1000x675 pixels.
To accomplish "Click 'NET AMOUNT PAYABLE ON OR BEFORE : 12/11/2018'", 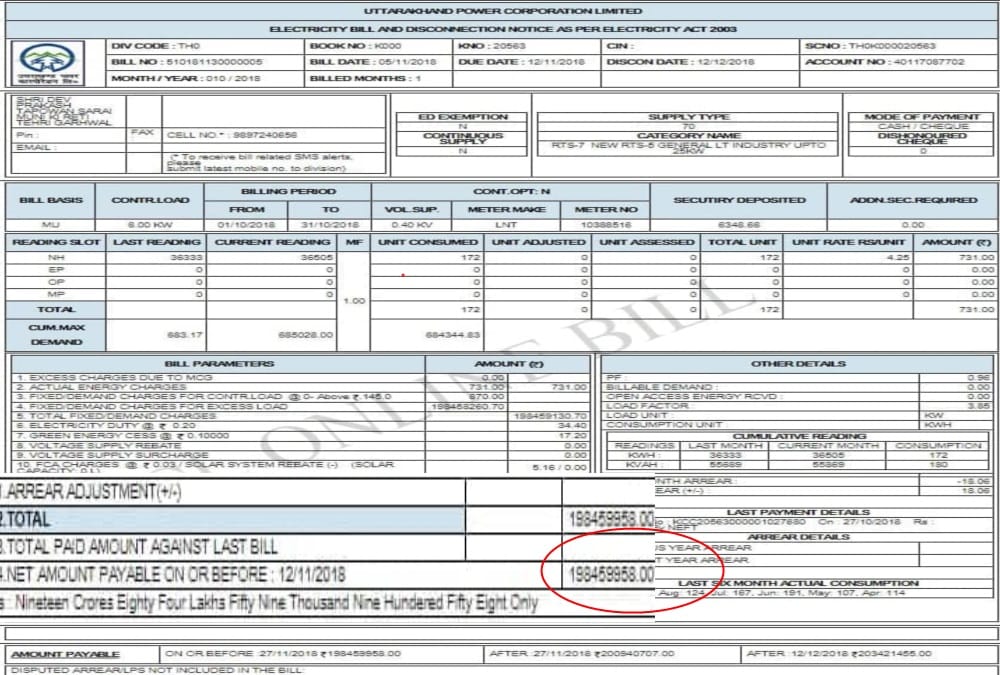I will click(173, 574).
